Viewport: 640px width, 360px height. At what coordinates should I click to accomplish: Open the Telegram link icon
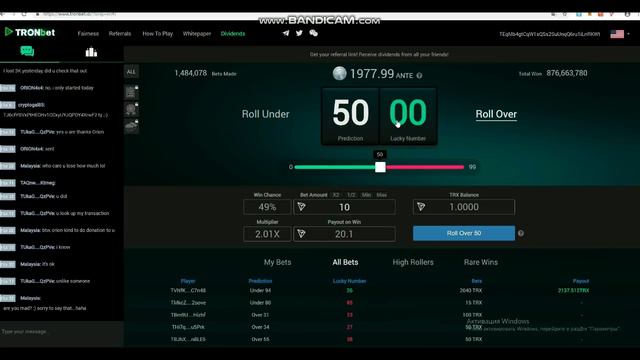point(286,33)
